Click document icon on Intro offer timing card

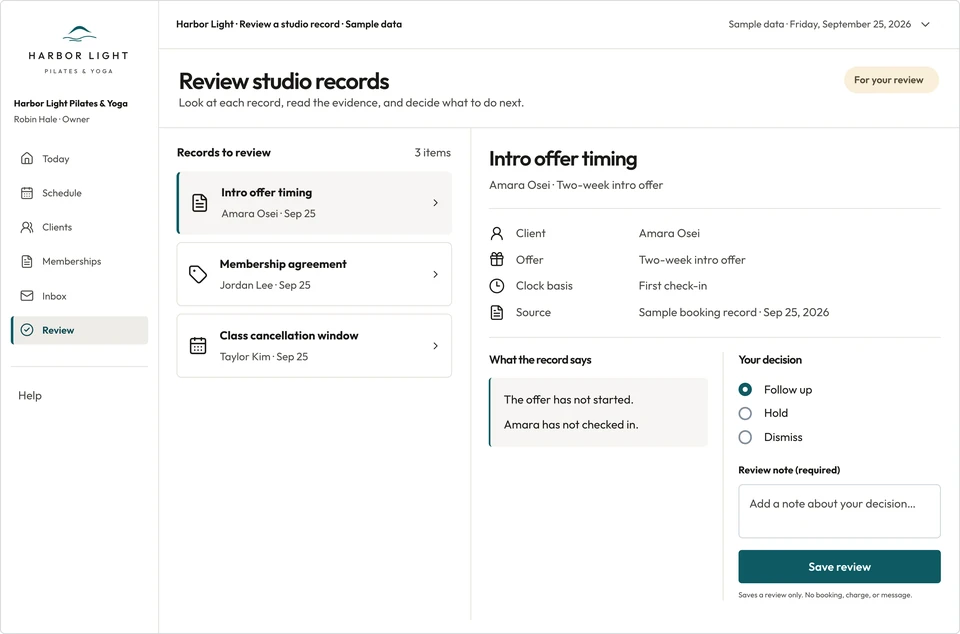(200, 203)
